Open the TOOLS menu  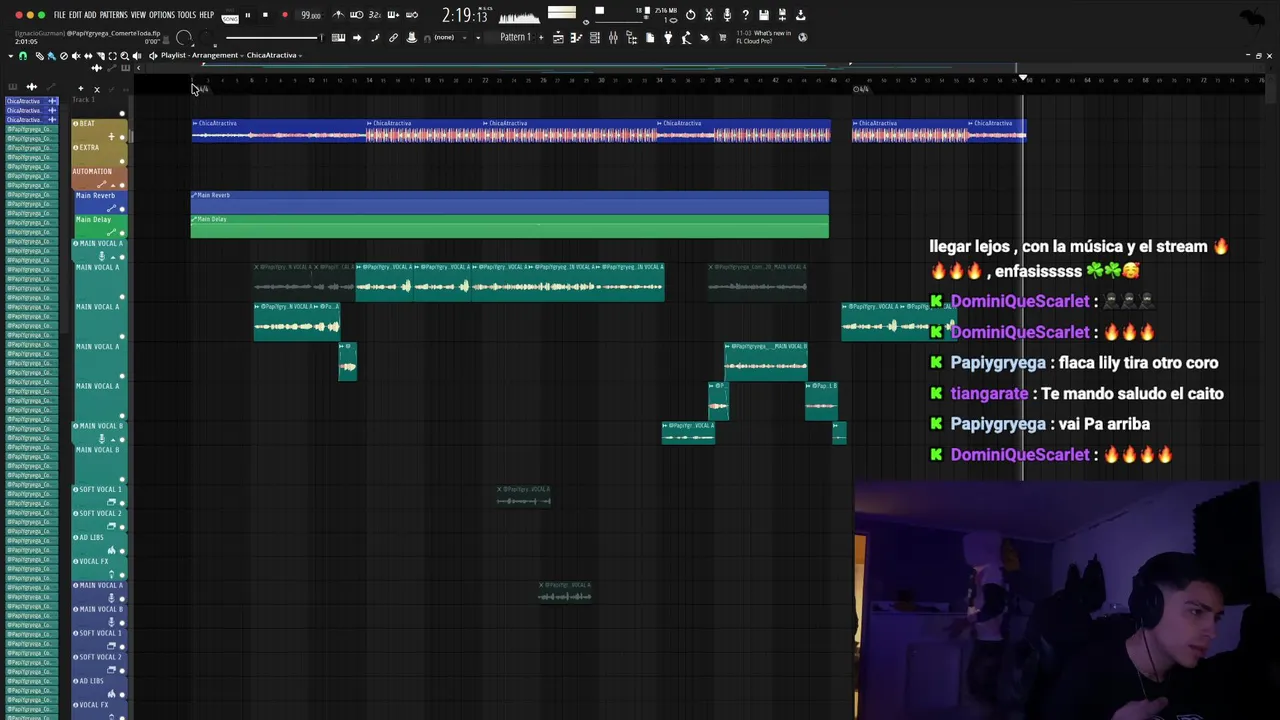(187, 15)
